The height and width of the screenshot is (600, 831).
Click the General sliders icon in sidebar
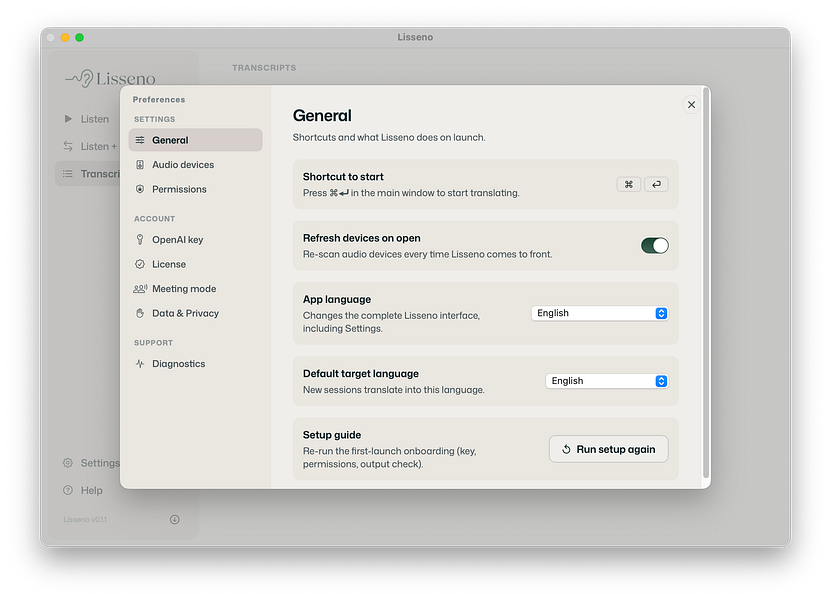[x=140, y=140]
